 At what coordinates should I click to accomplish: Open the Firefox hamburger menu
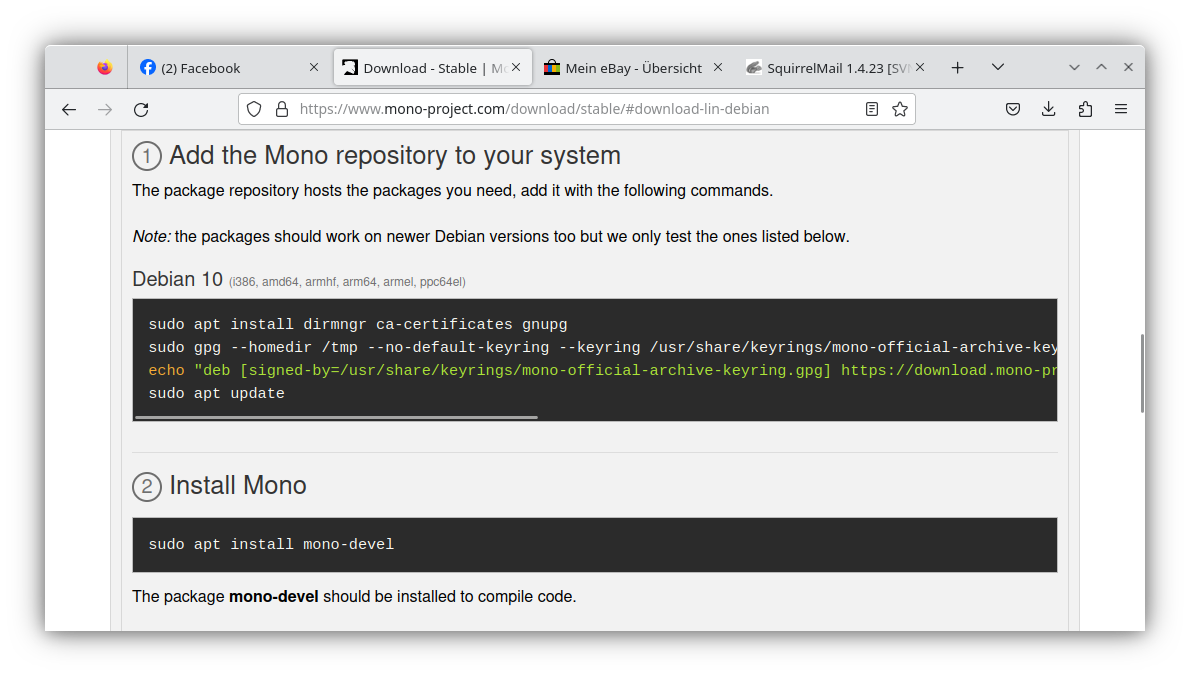1121,109
